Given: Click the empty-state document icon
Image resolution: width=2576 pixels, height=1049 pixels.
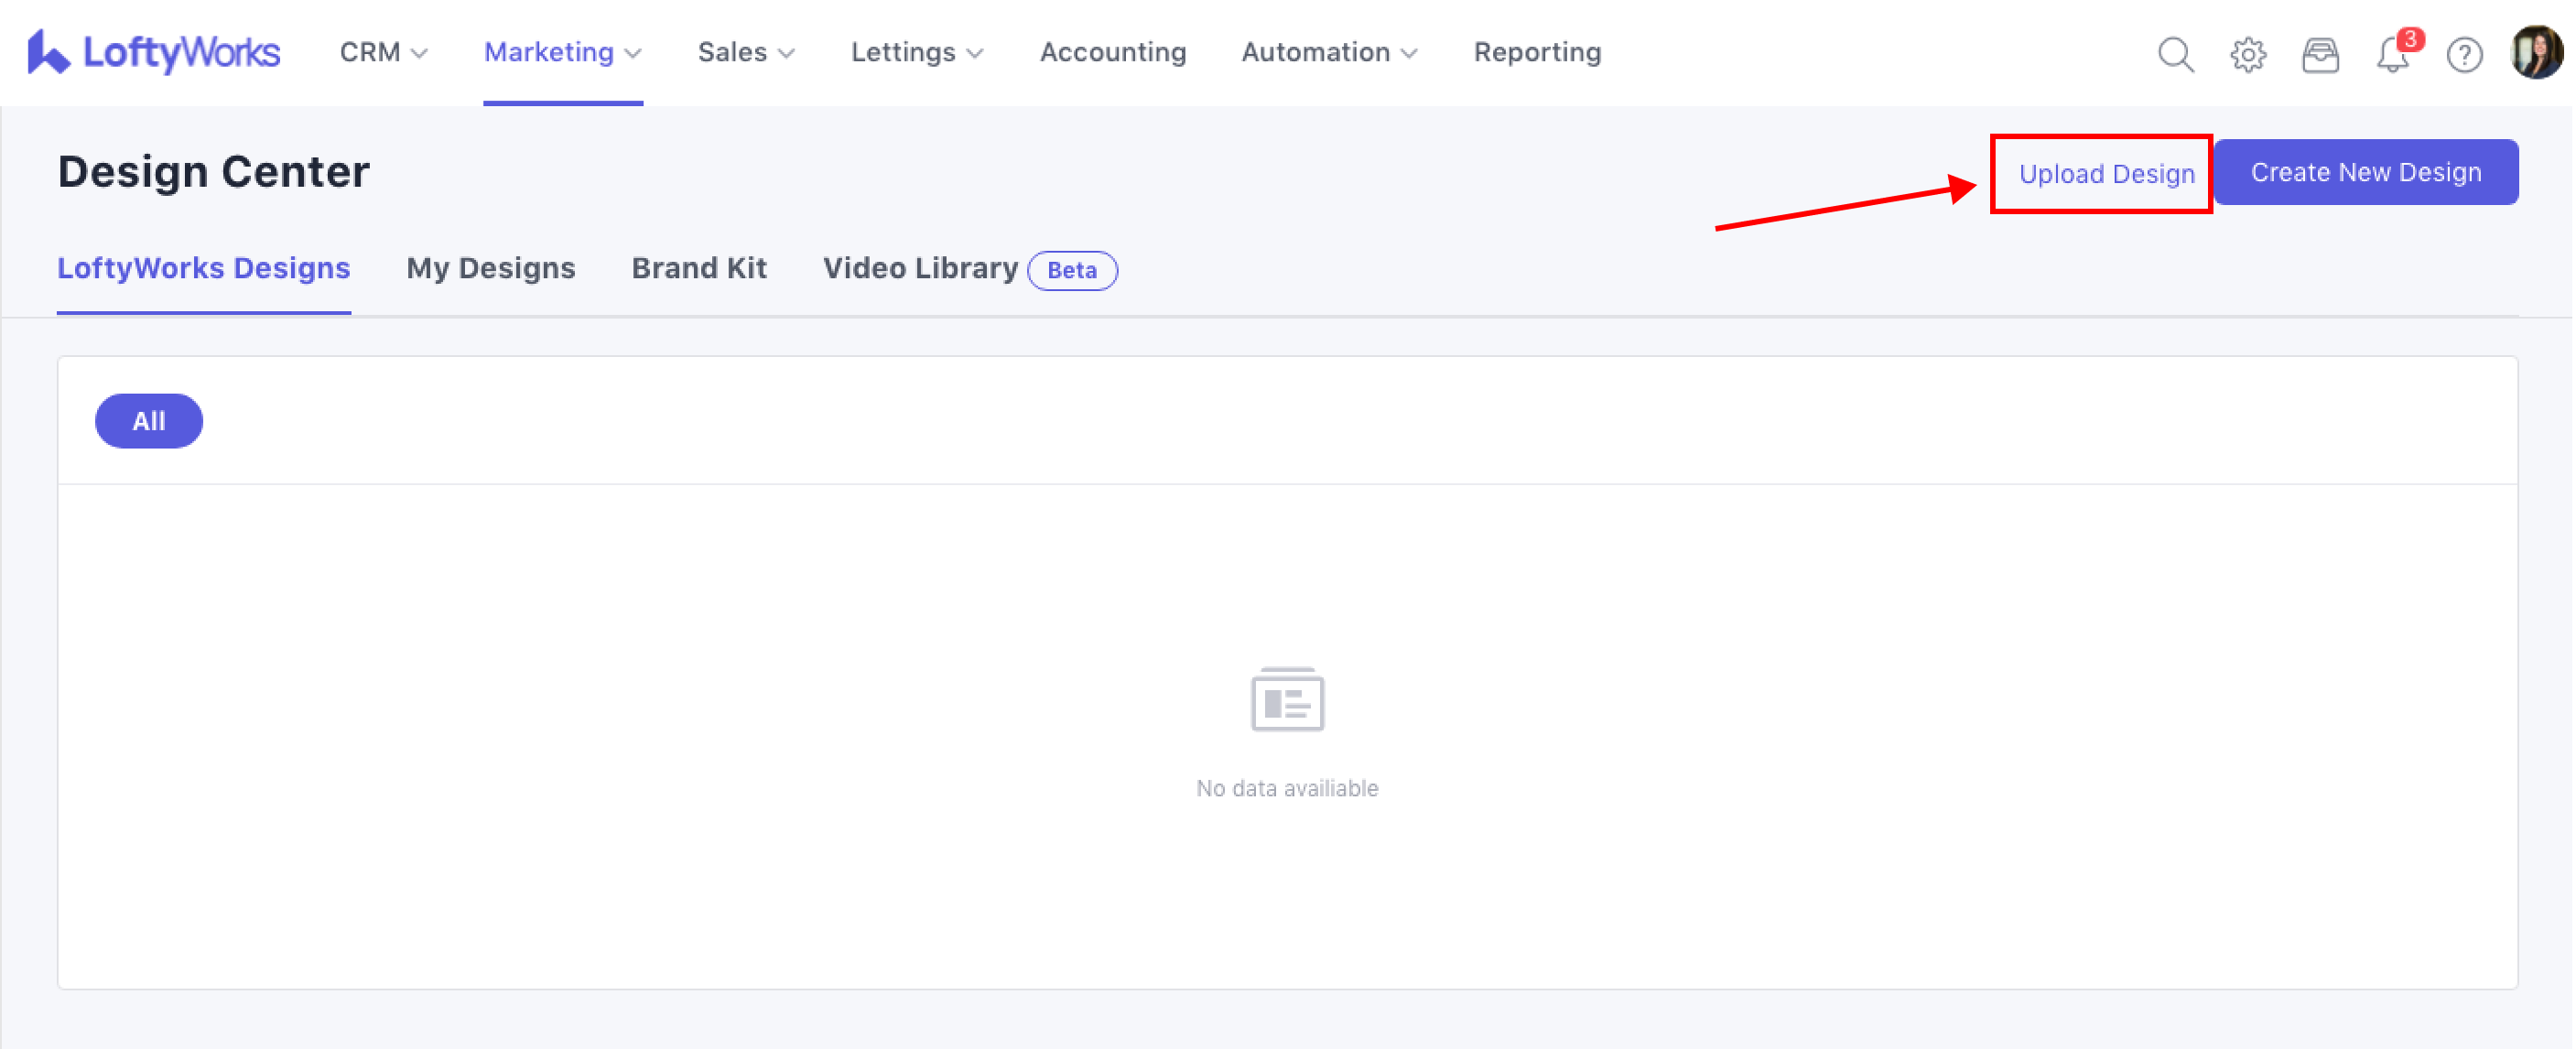Looking at the screenshot, I should click(x=1287, y=699).
